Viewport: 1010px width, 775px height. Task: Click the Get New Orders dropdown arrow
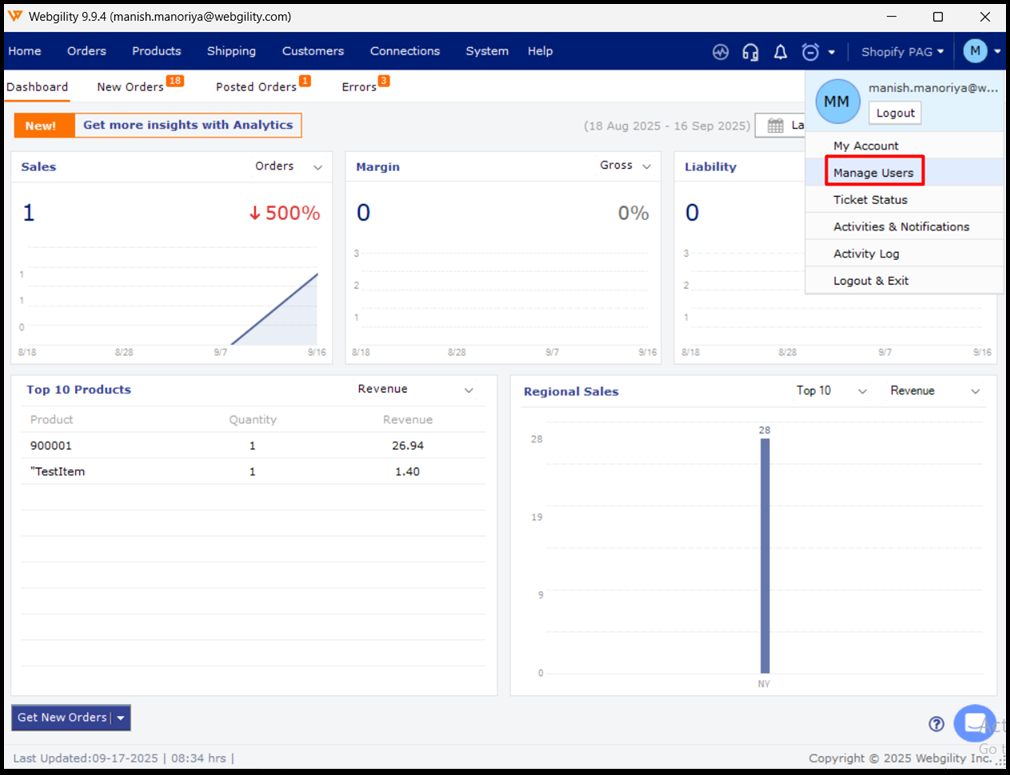click(121, 718)
